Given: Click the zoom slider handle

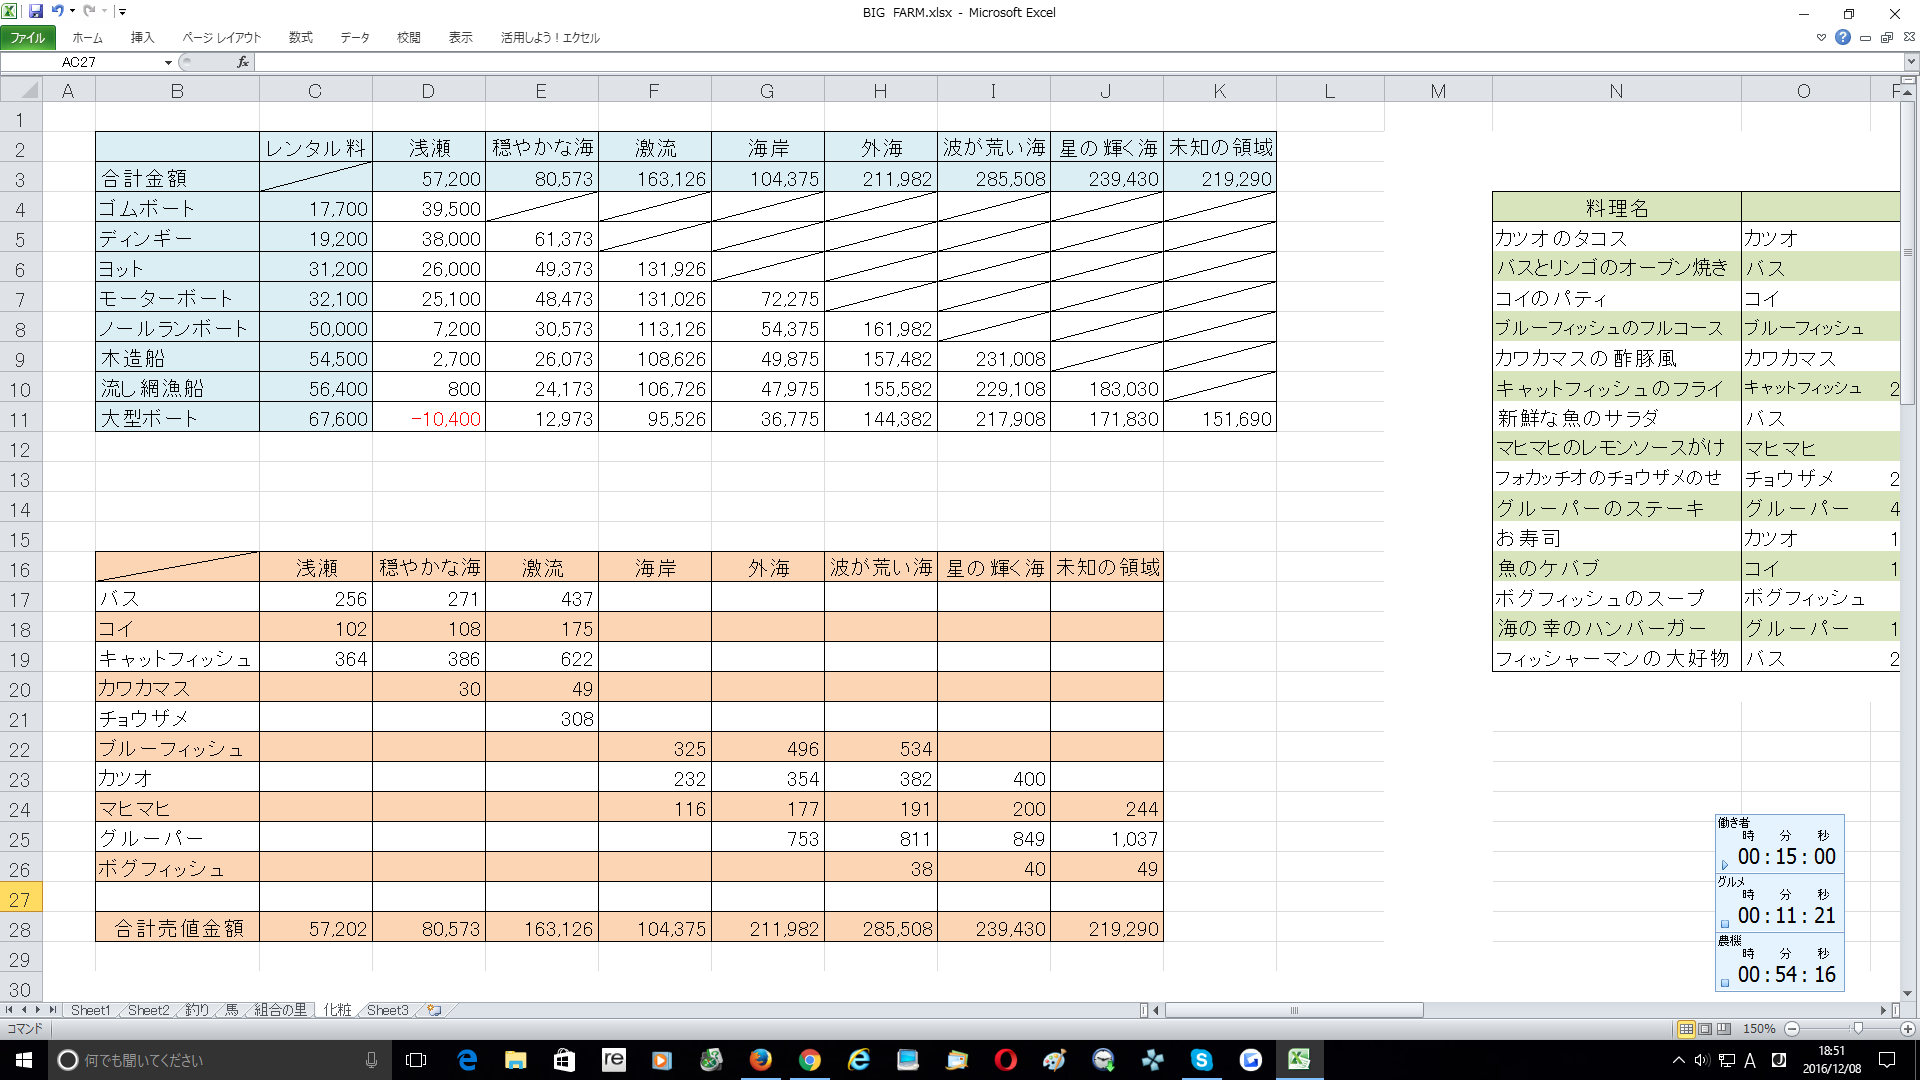Looking at the screenshot, I should tap(1857, 1028).
